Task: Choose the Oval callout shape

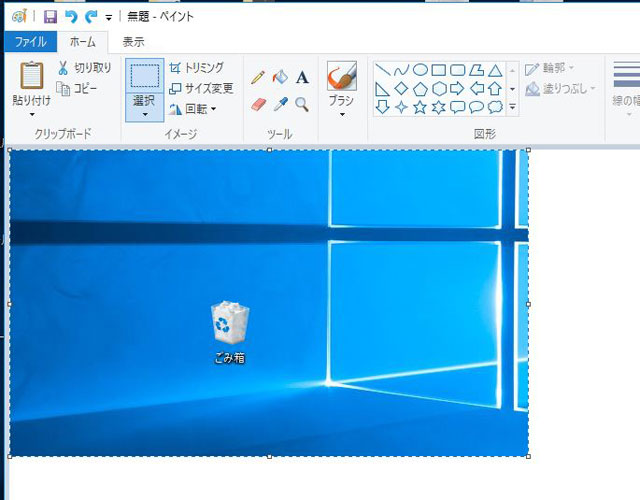Action: [x=476, y=107]
